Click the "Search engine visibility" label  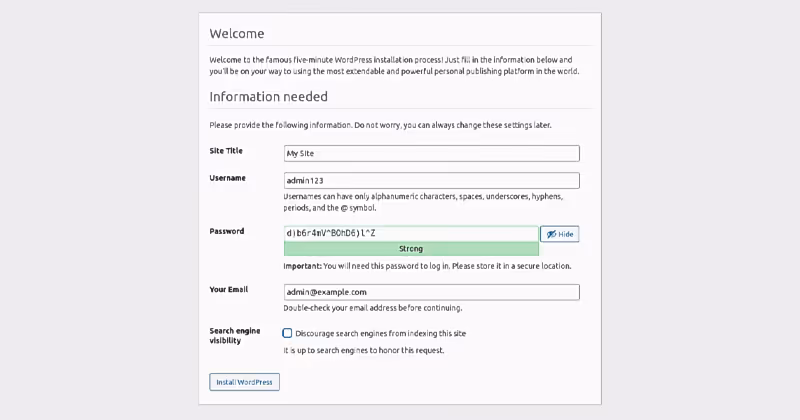coord(235,335)
